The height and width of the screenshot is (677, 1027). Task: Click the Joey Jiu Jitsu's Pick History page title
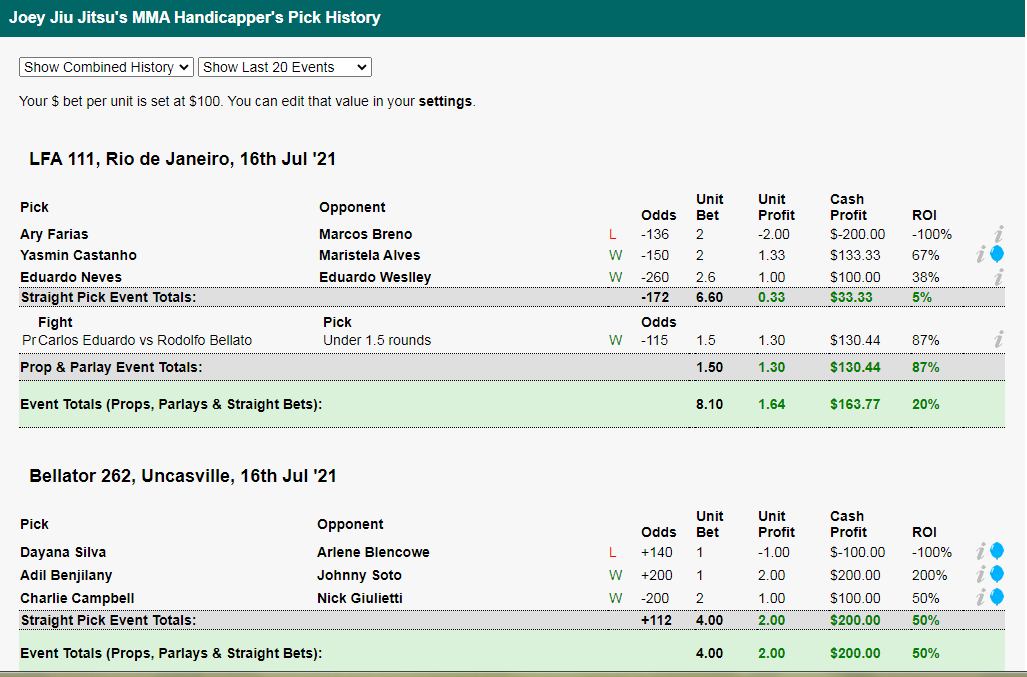[195, 18]
